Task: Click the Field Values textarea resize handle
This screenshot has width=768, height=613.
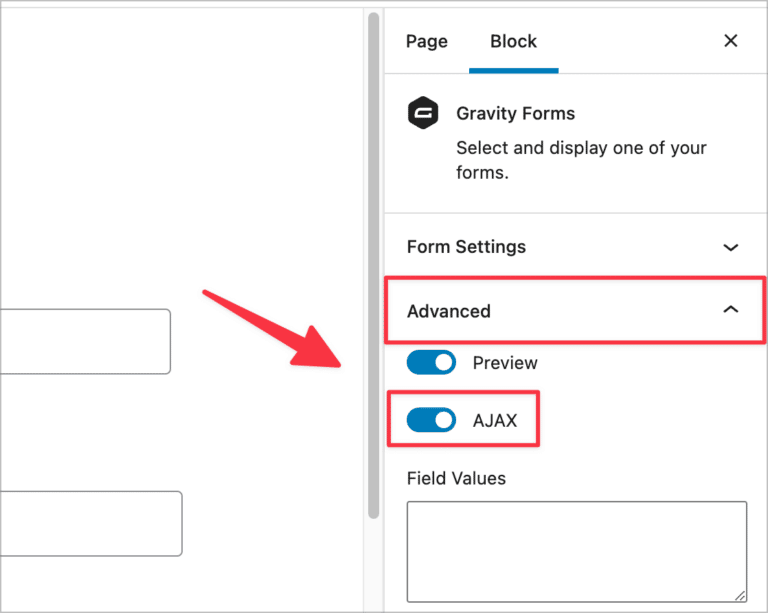Action: 740,595
